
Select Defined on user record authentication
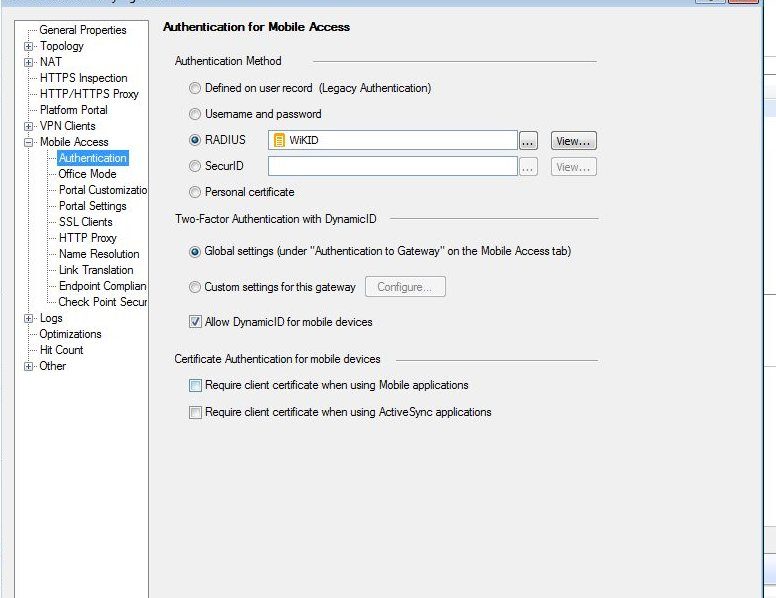[195, 88]
